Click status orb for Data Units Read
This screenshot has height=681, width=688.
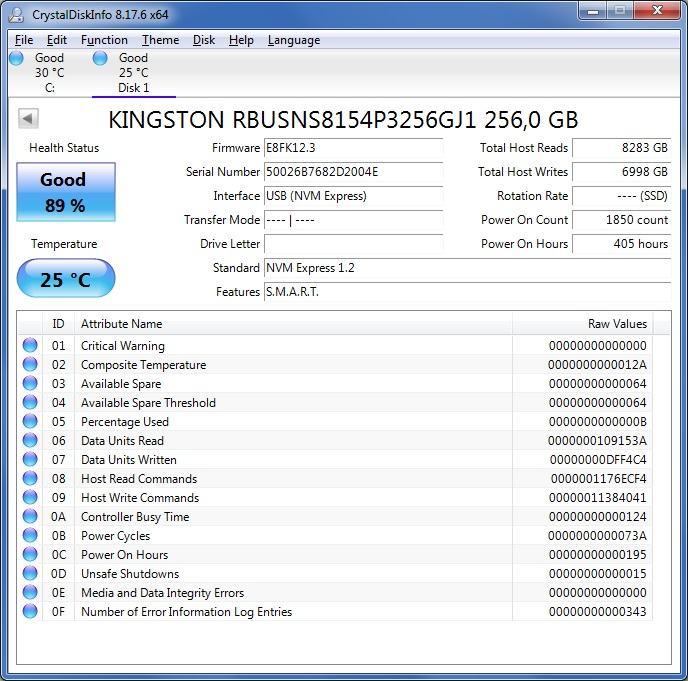(x=30, y=440)
